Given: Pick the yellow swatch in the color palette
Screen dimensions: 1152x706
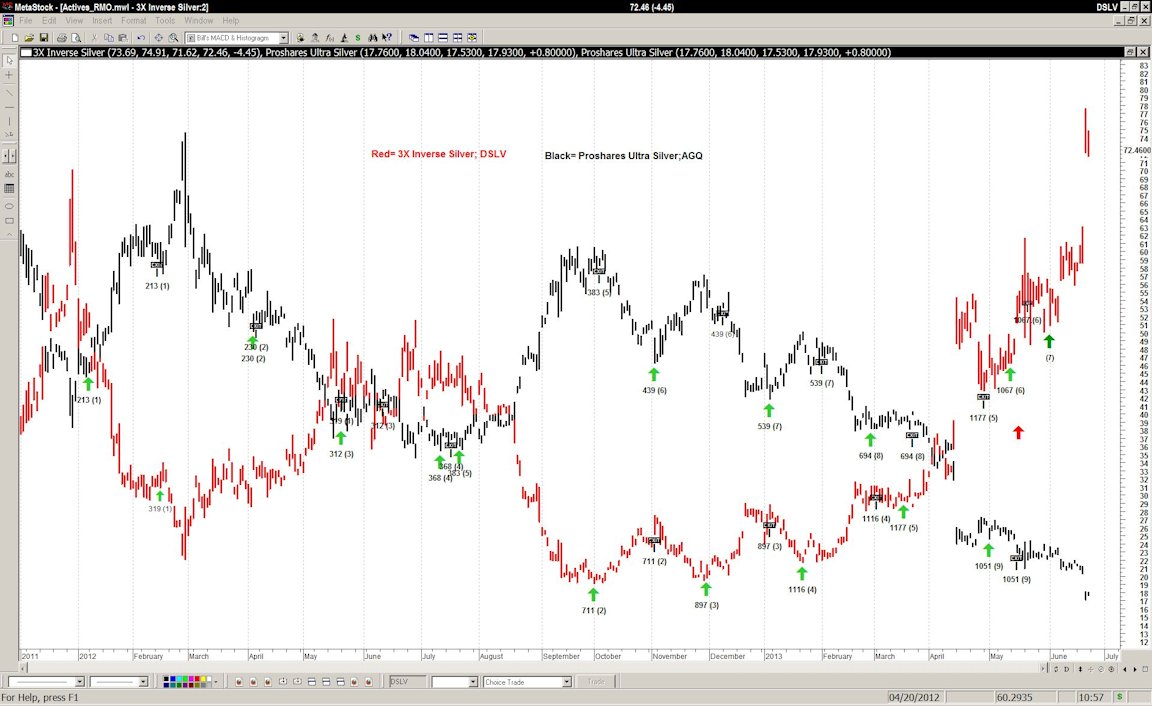Looking at the screenshot, I should coord(203,680).
